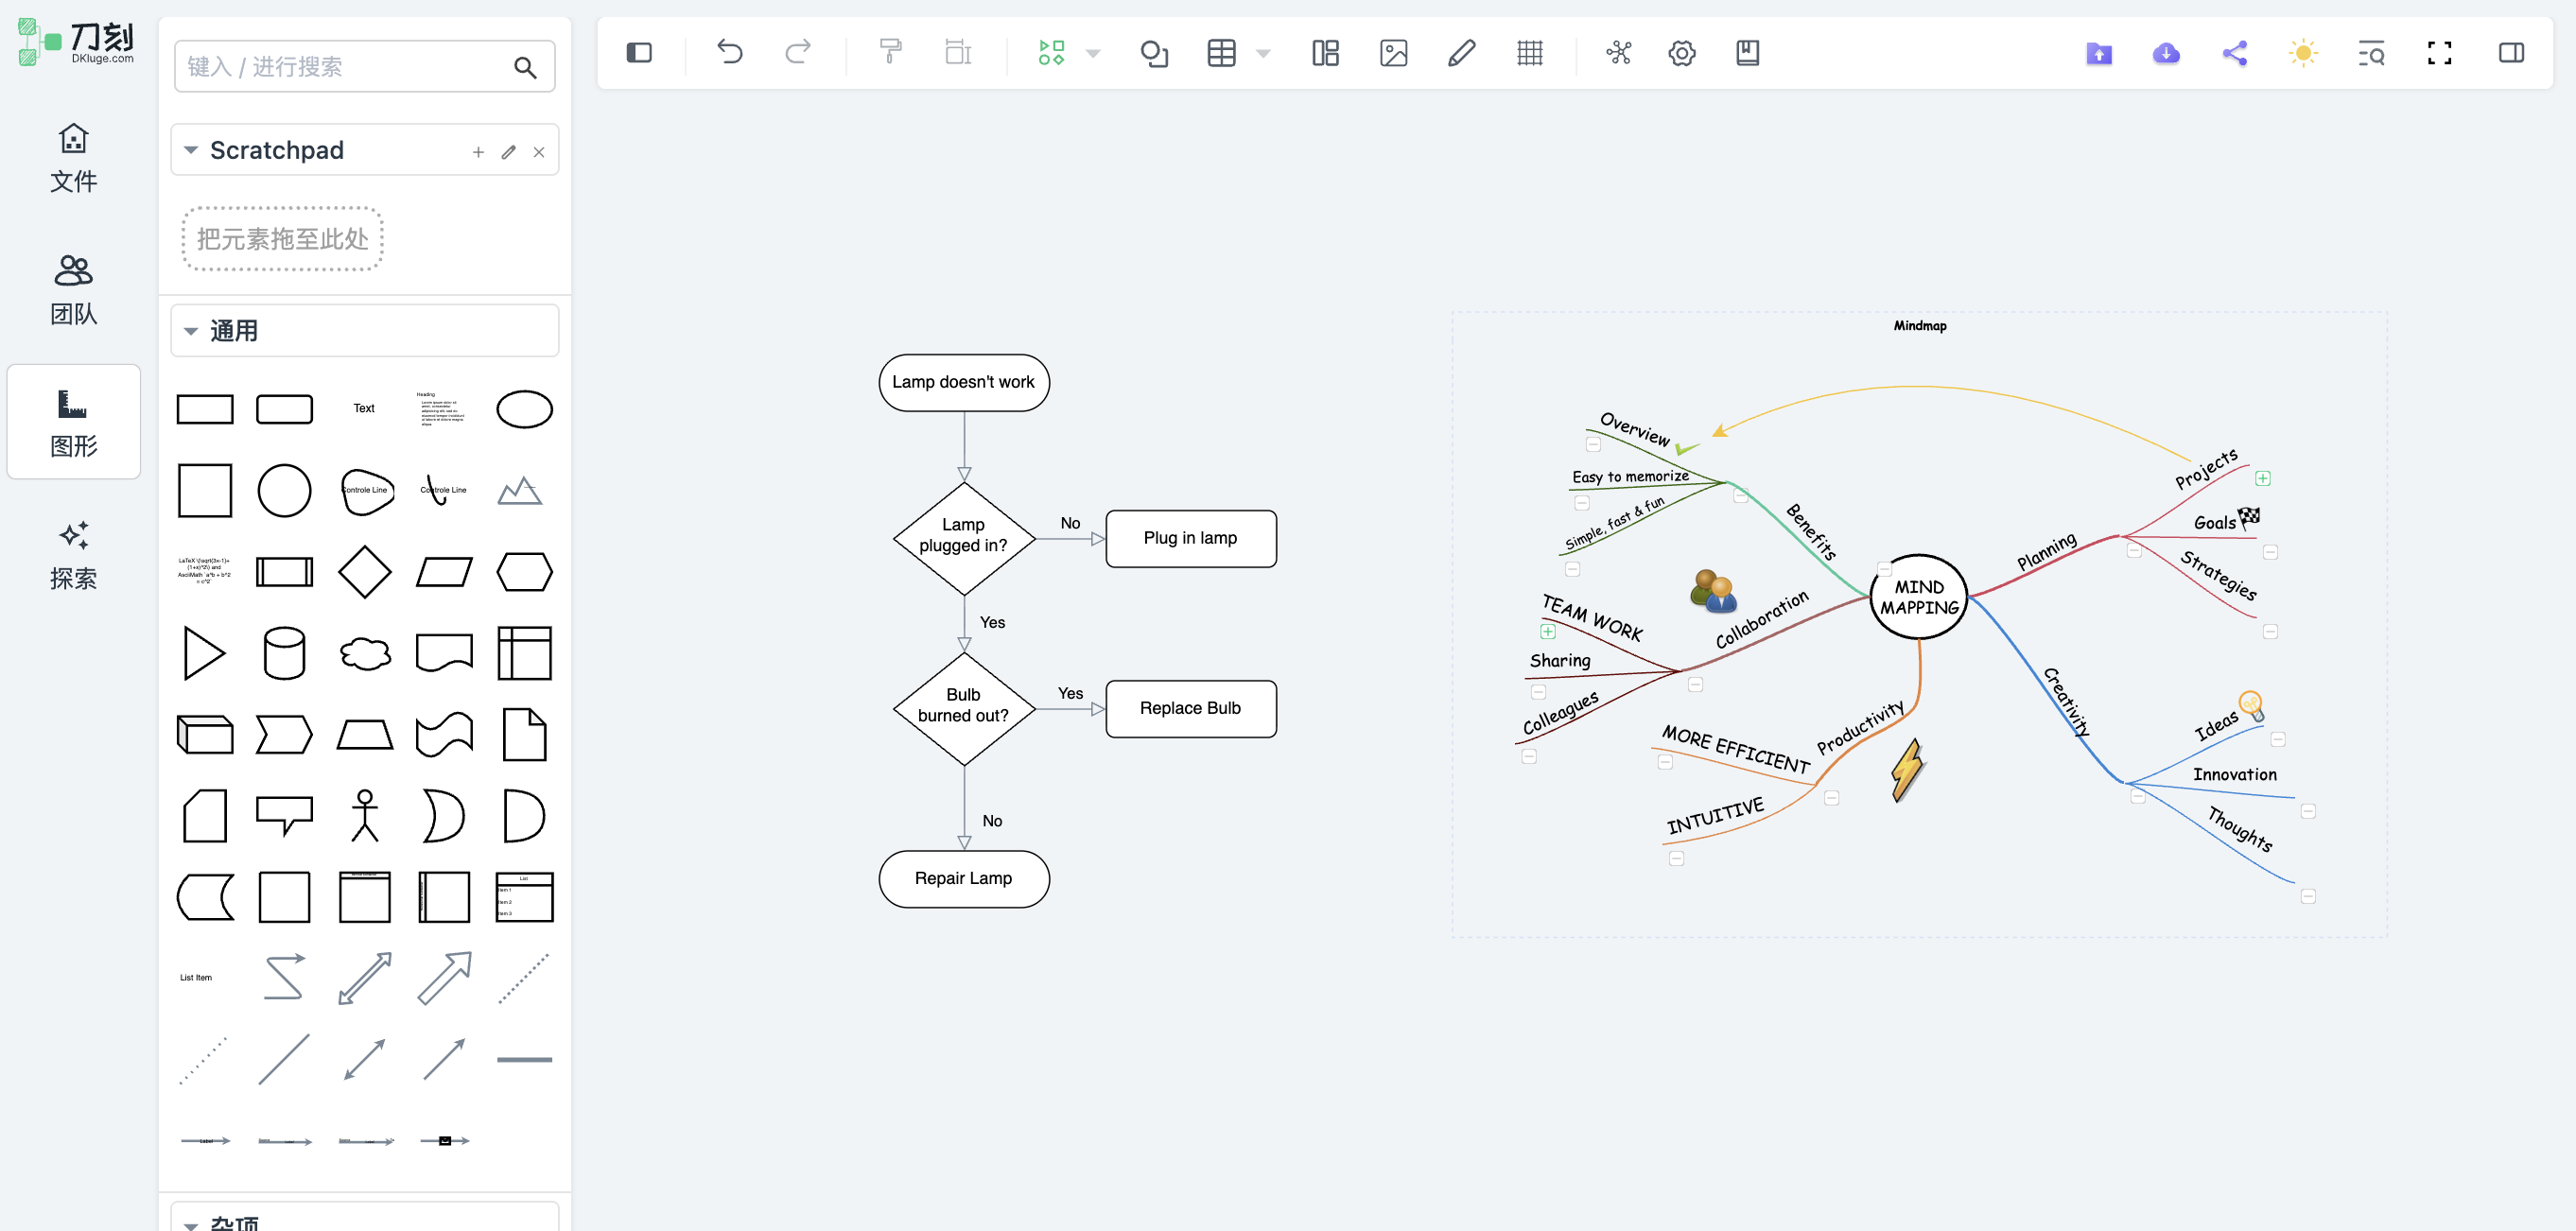
Task: Click the redo arrow icon
Action: 797,52
